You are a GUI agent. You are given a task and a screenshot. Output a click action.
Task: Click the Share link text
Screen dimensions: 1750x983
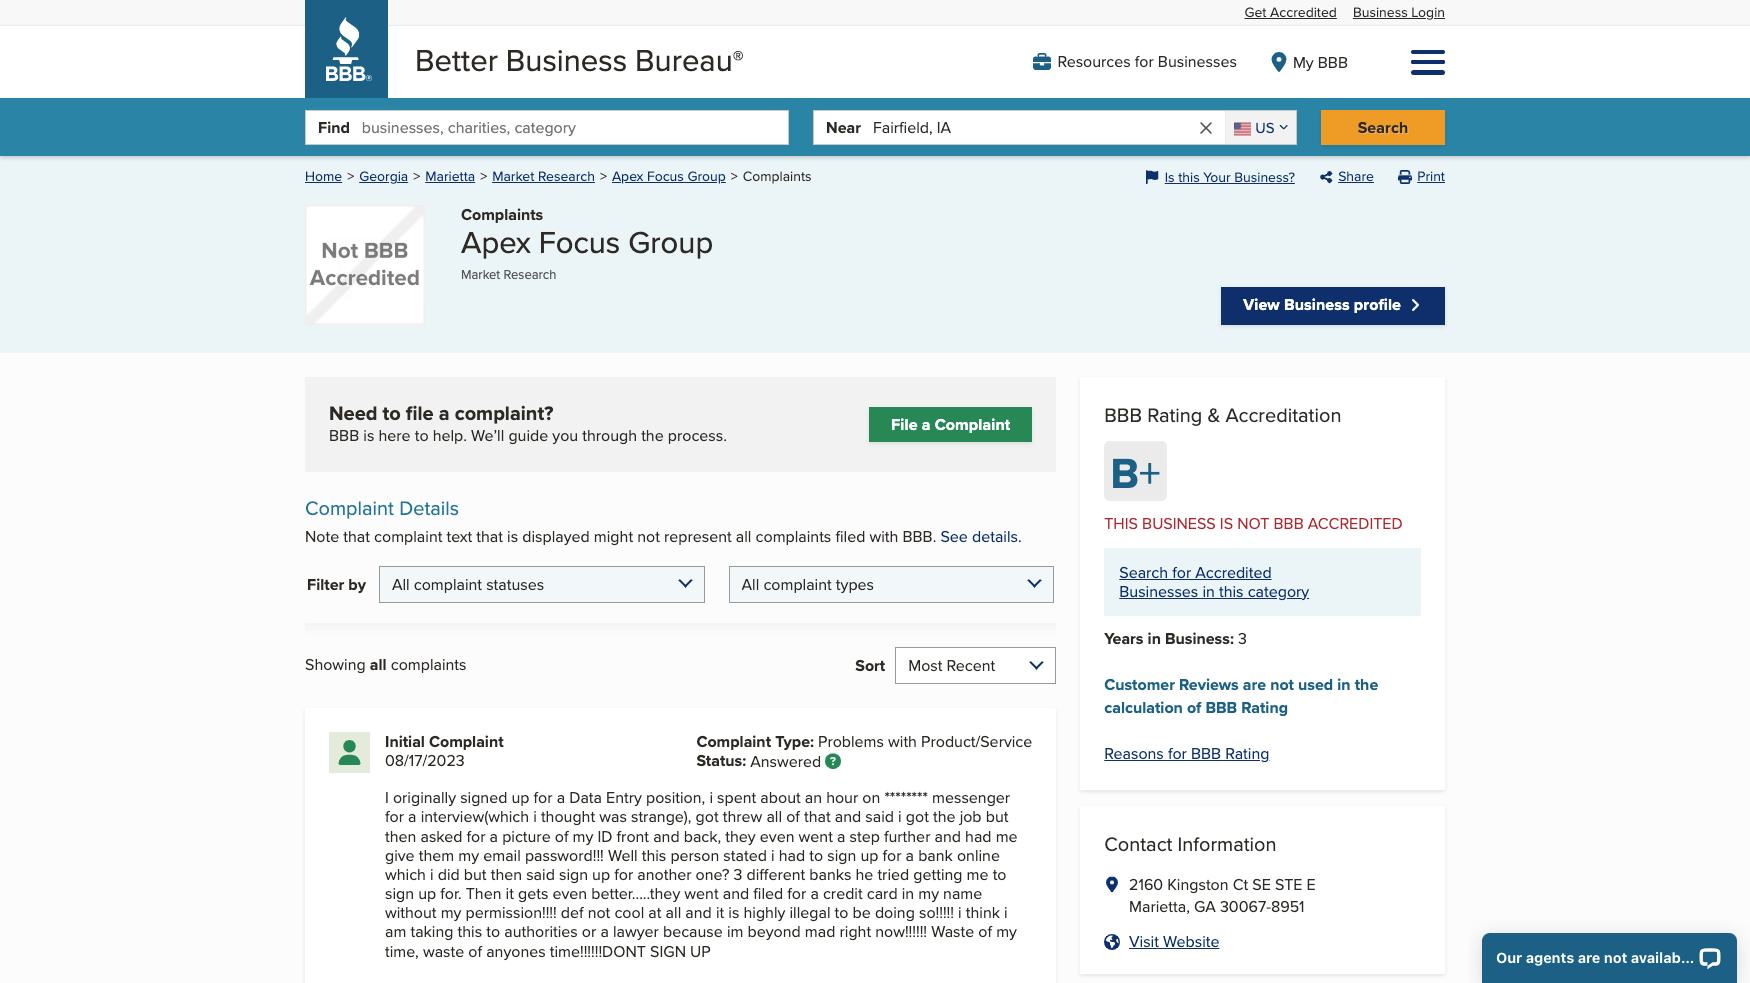1355,177
